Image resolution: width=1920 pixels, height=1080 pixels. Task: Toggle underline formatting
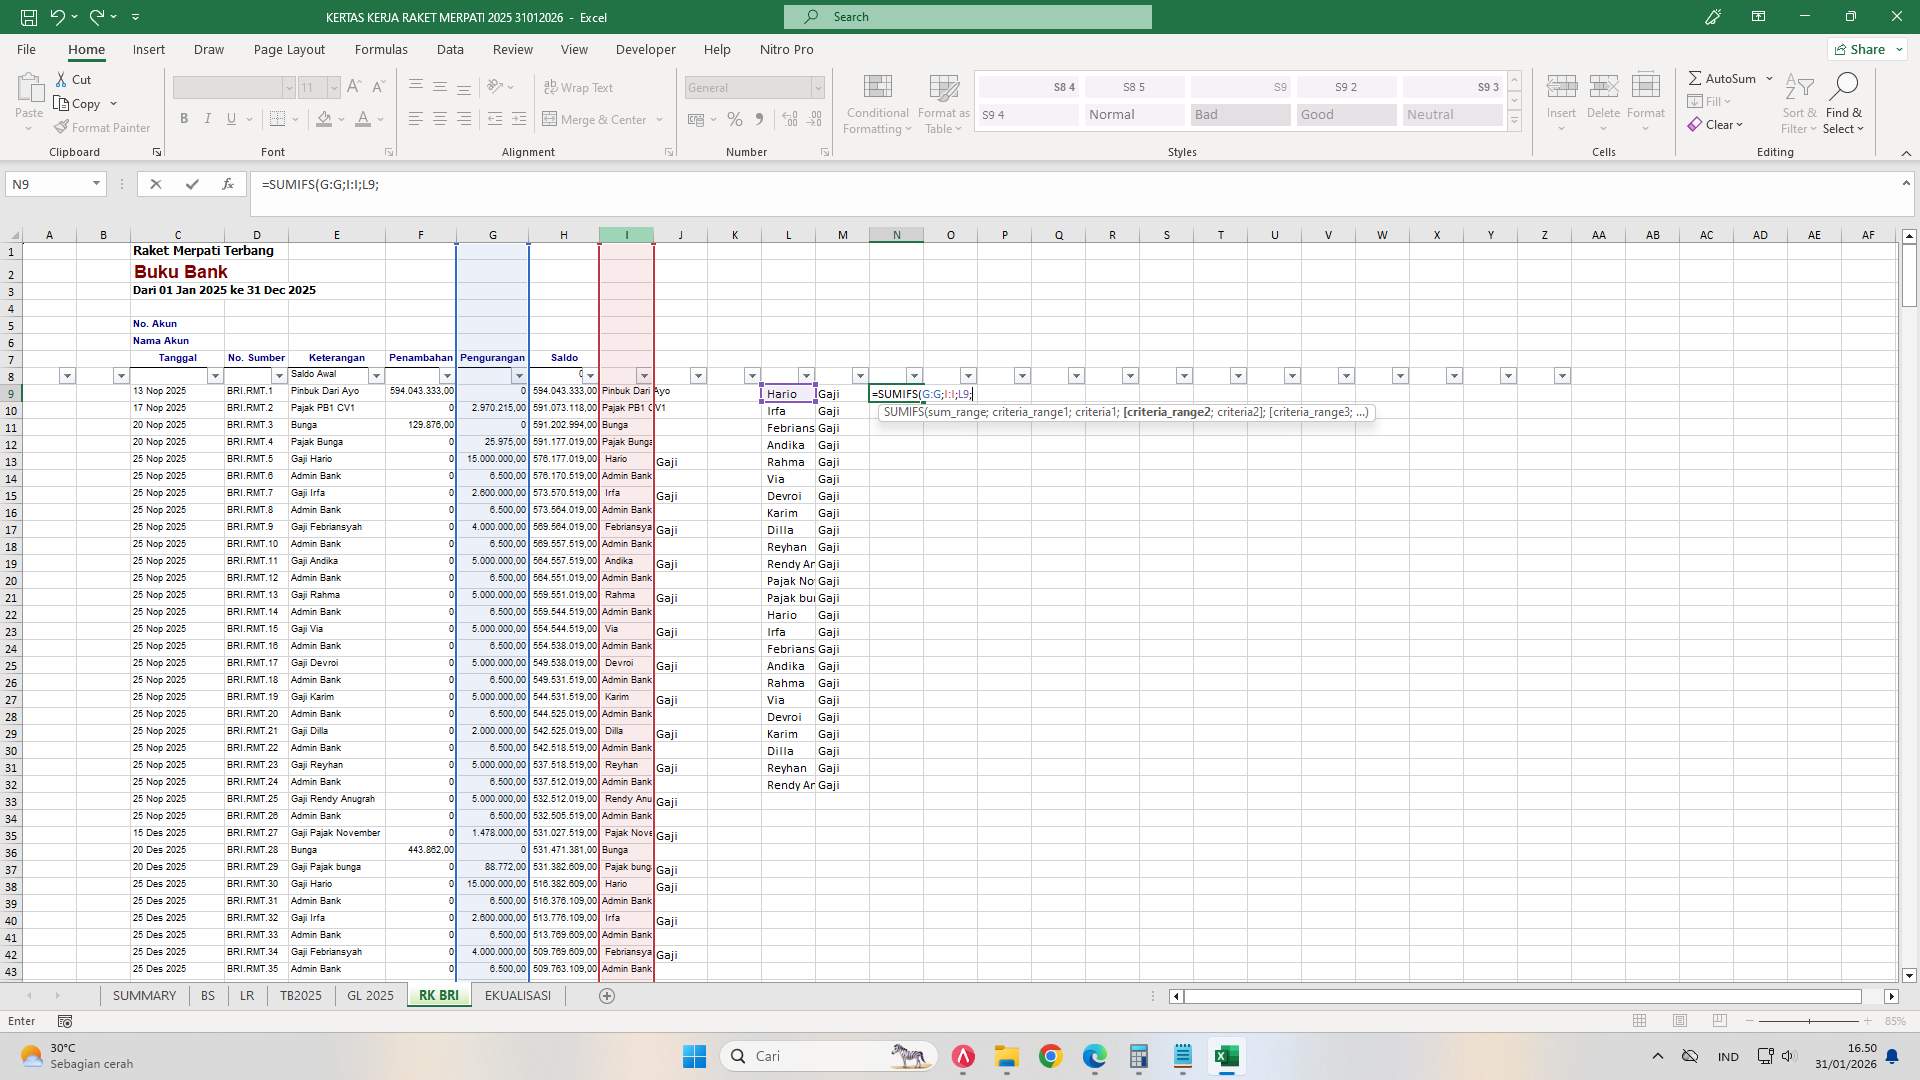tap(230, 118)
